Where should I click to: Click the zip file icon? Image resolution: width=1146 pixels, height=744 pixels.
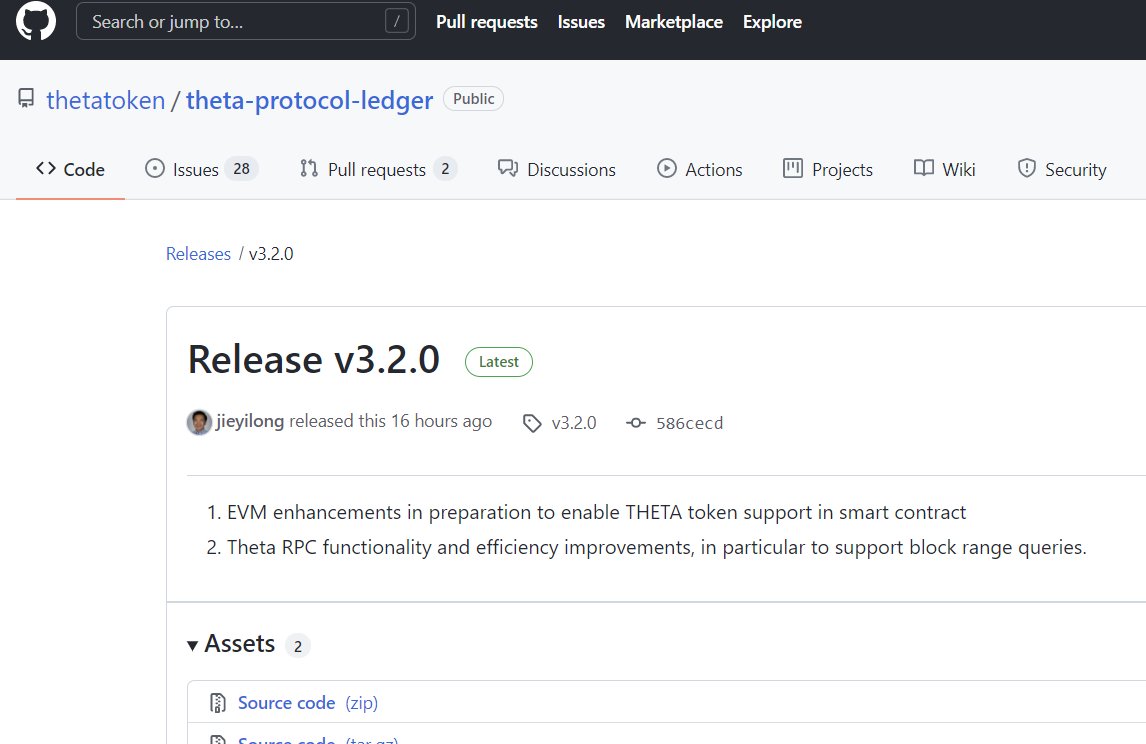point(218,702)
